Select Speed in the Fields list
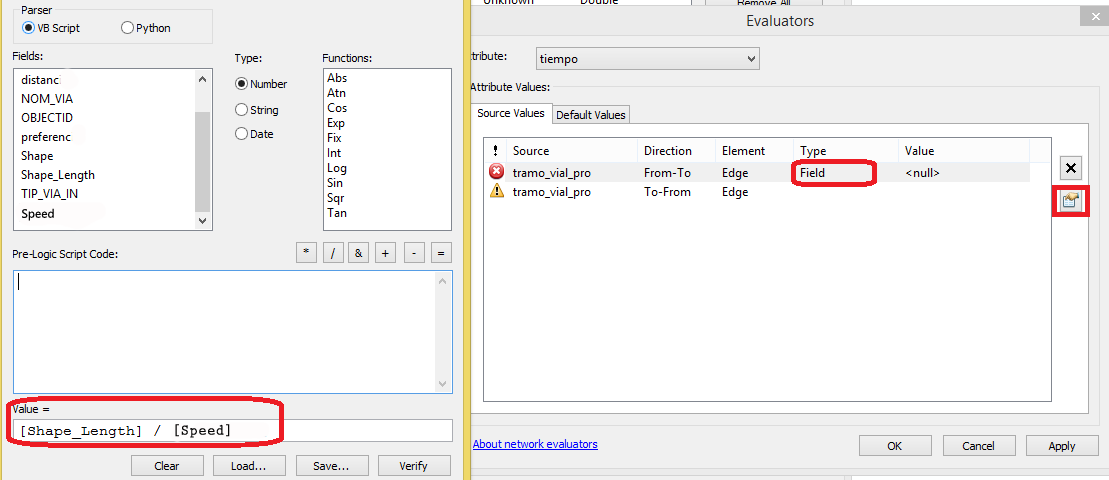The width and height of the screenshot is (1109, 480). click(x=38, y=213)
